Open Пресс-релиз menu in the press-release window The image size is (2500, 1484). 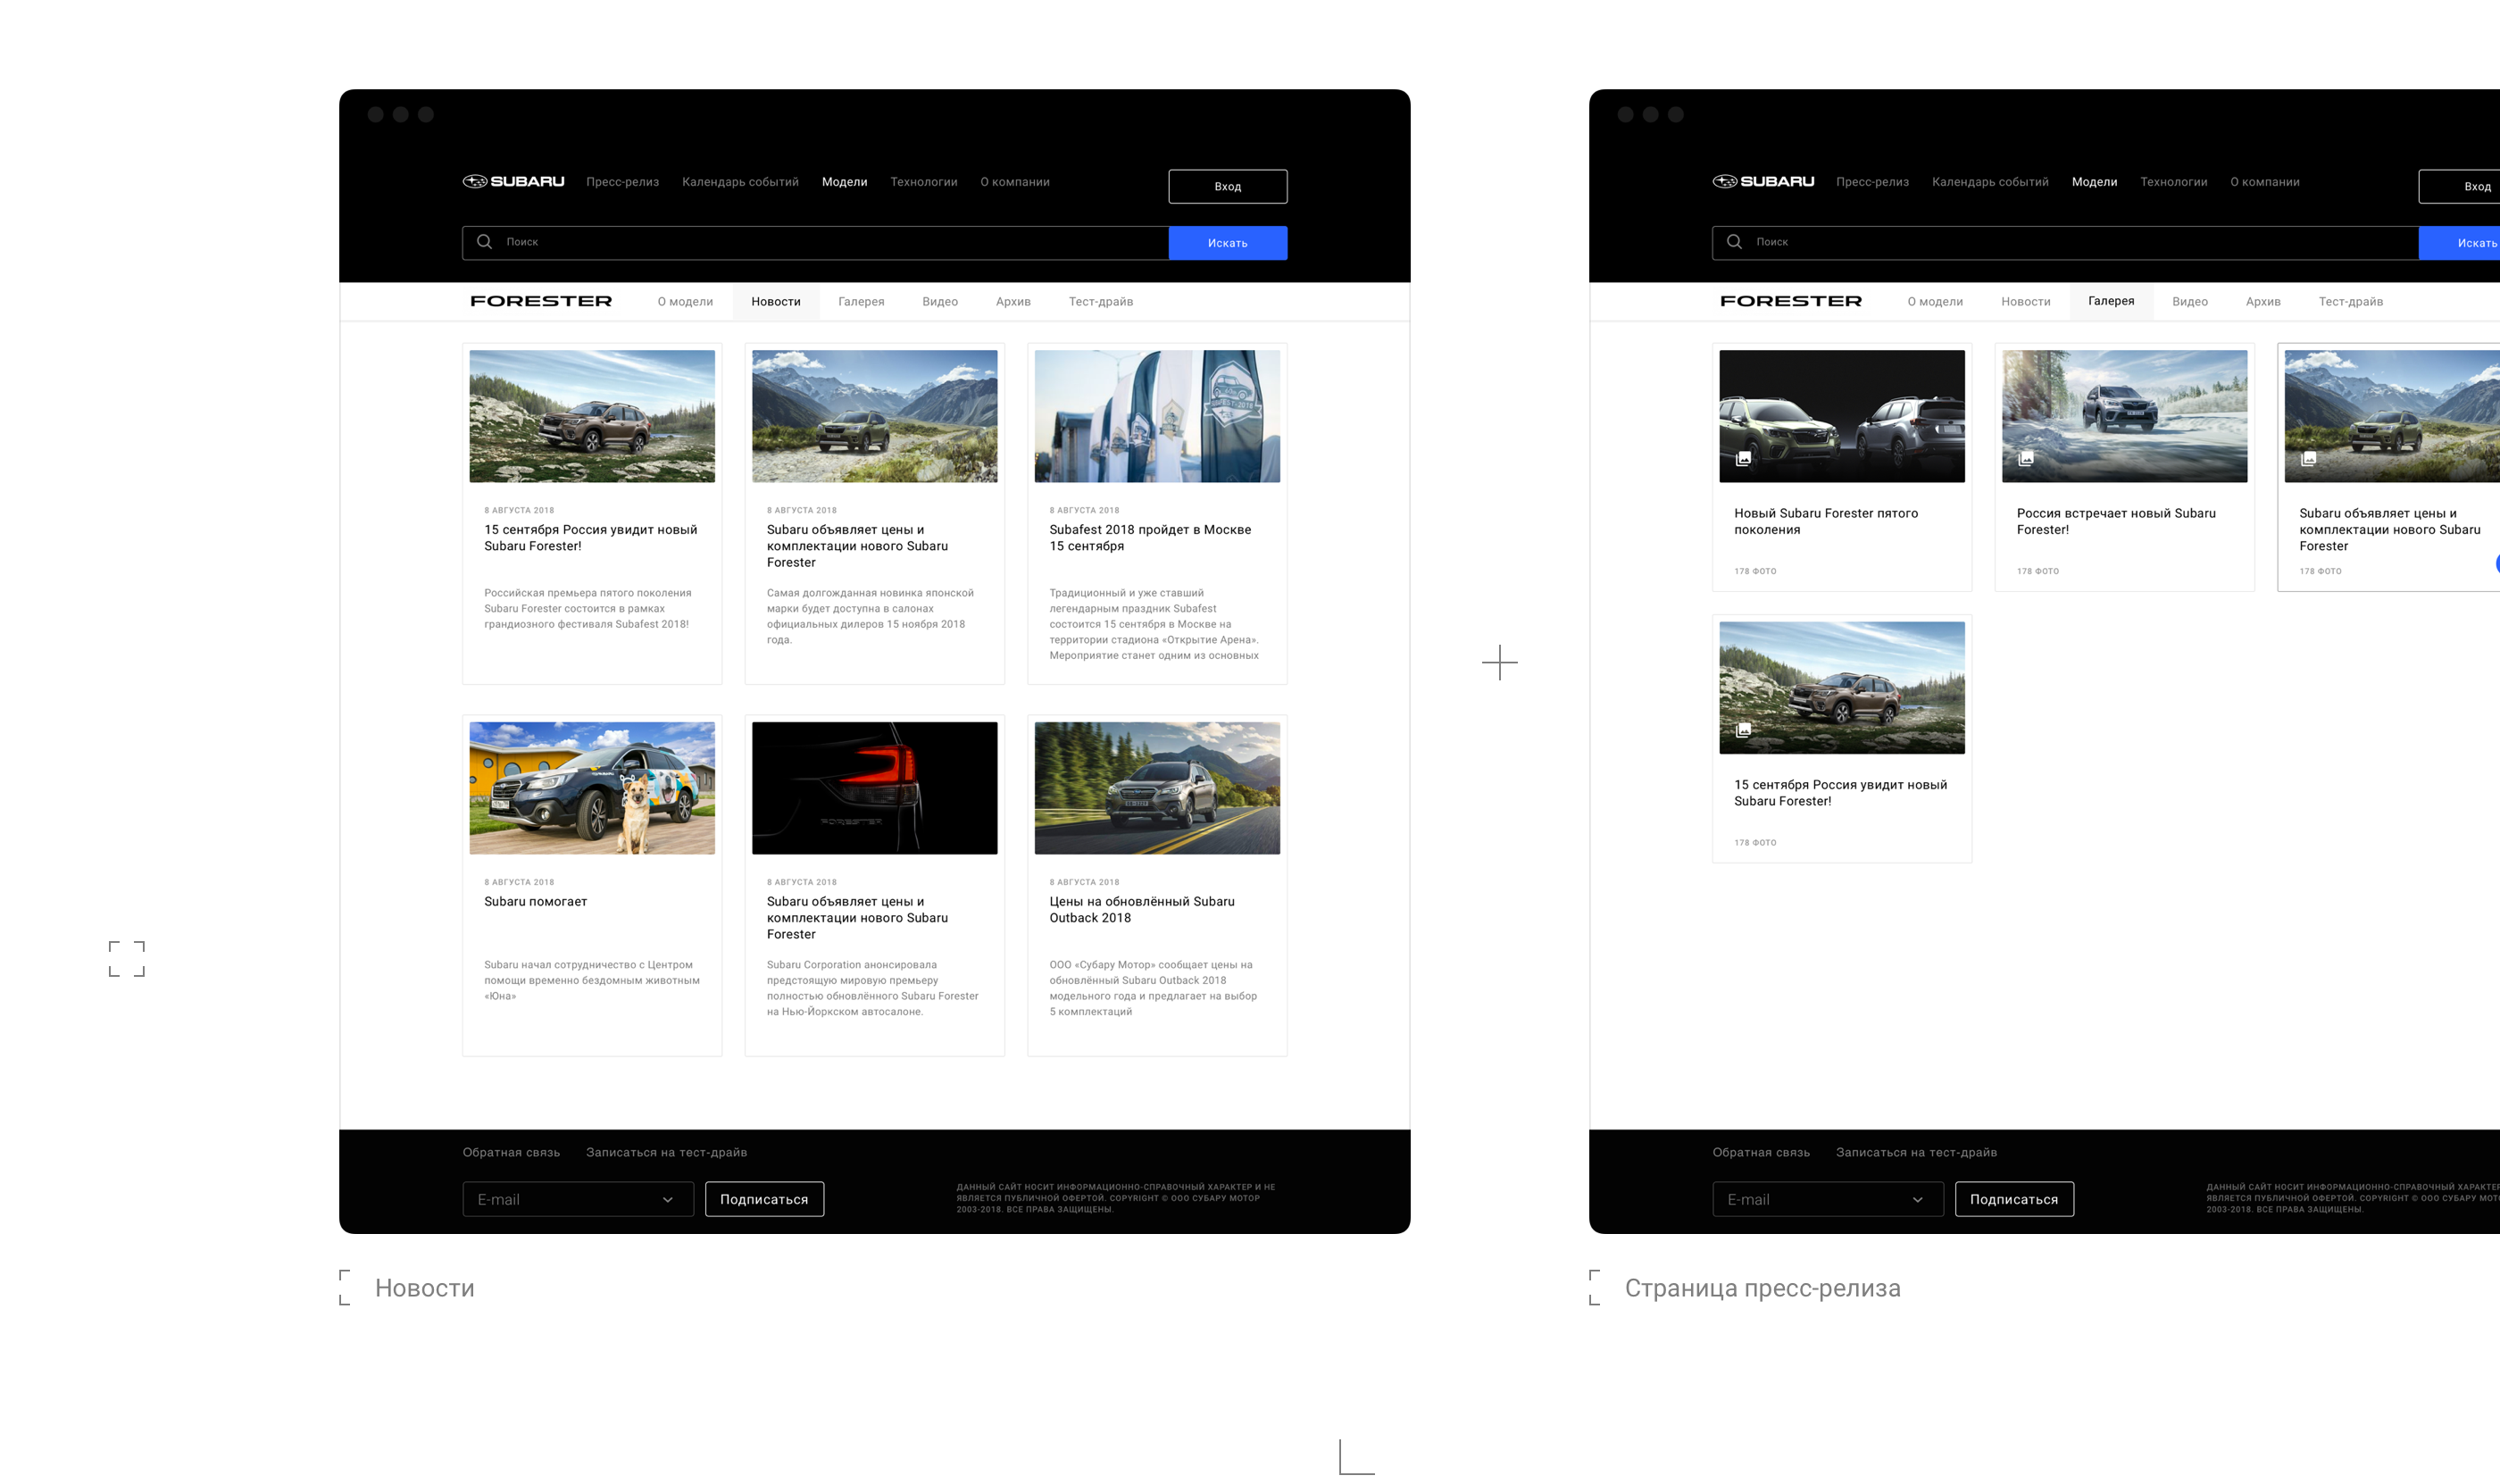coord(1872,182)
